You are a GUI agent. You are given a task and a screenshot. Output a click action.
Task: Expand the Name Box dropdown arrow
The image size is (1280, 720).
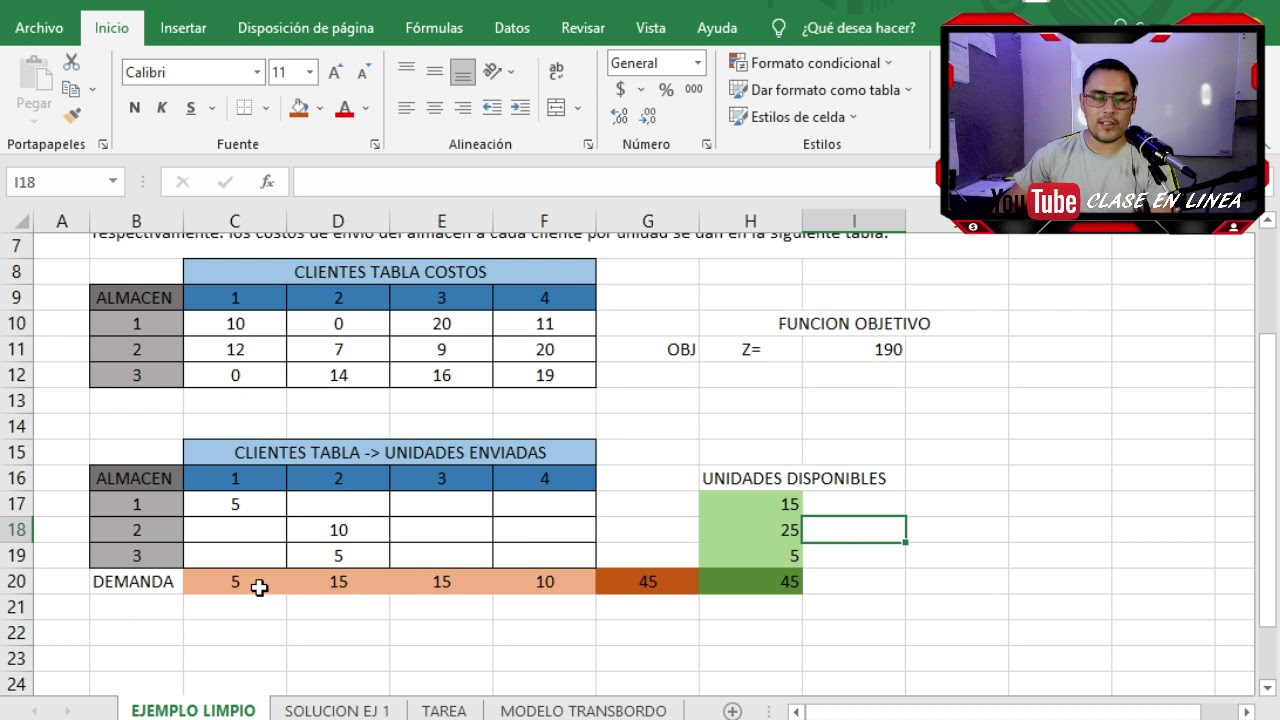tap(113, 181)
